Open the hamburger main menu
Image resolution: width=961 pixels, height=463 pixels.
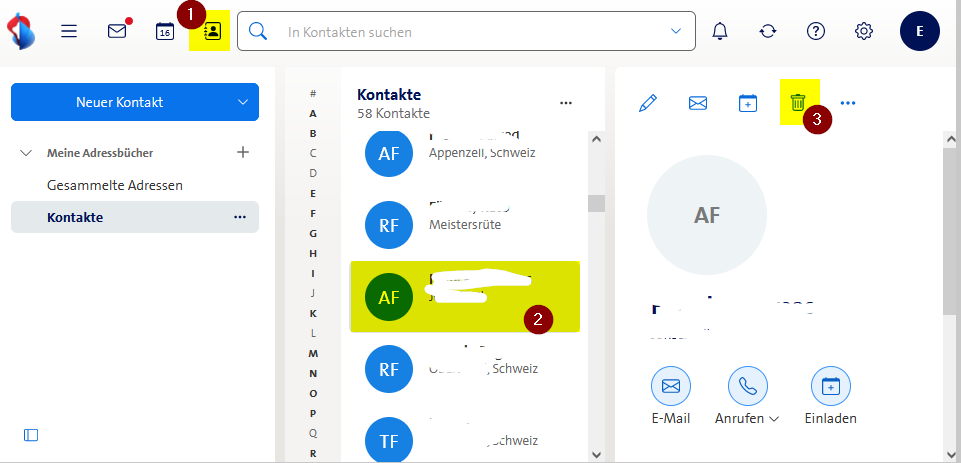[x=69, y=31]
